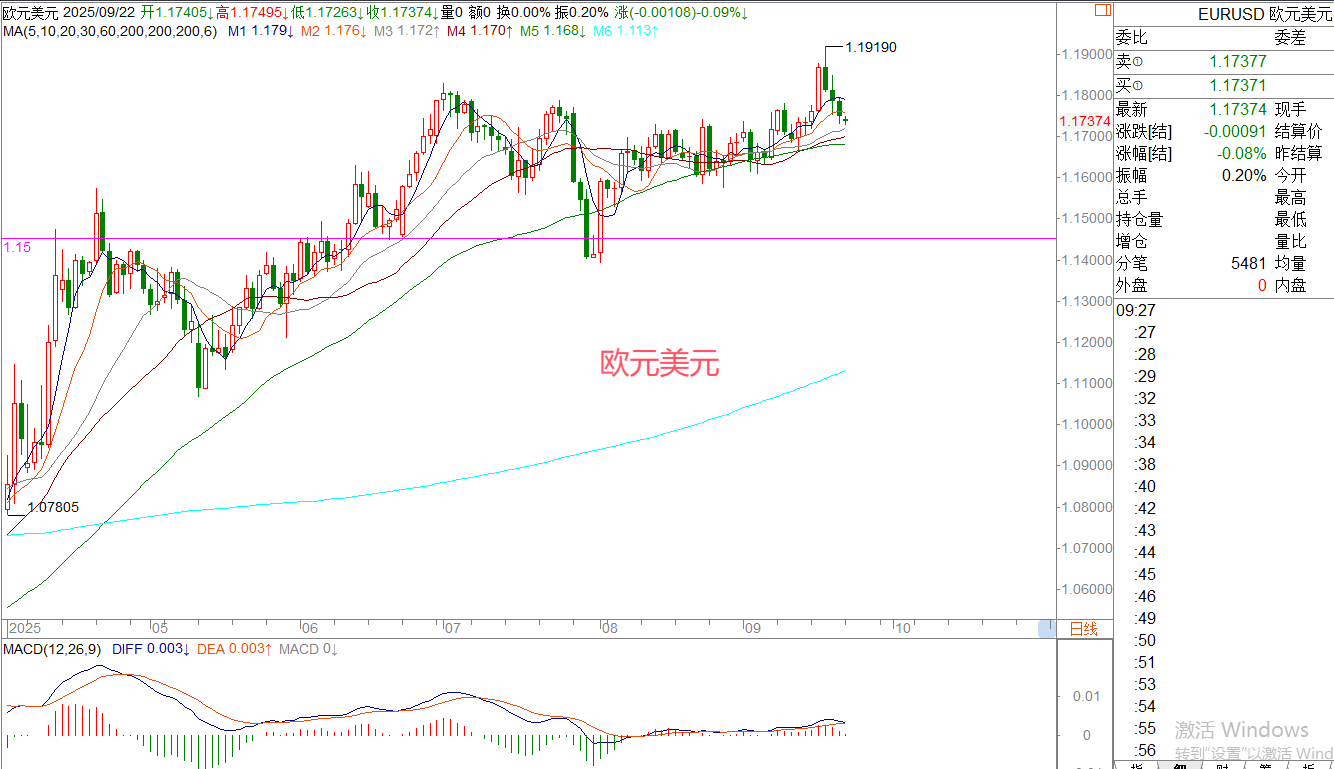Click the circled-one icon beside 买
Image resolution: width=1334 pixels, height=769 pixels.
(1137, 87)
